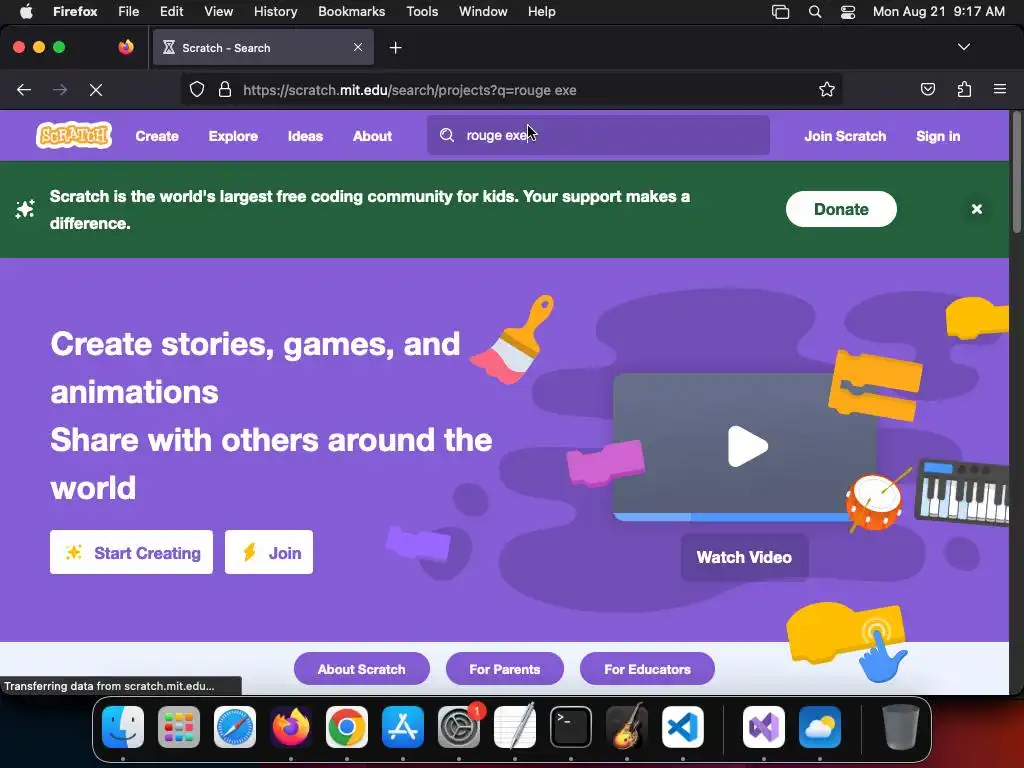Open the View menu
The width and height of the screenshot is (1024, 768).
(x=218, y=12)
